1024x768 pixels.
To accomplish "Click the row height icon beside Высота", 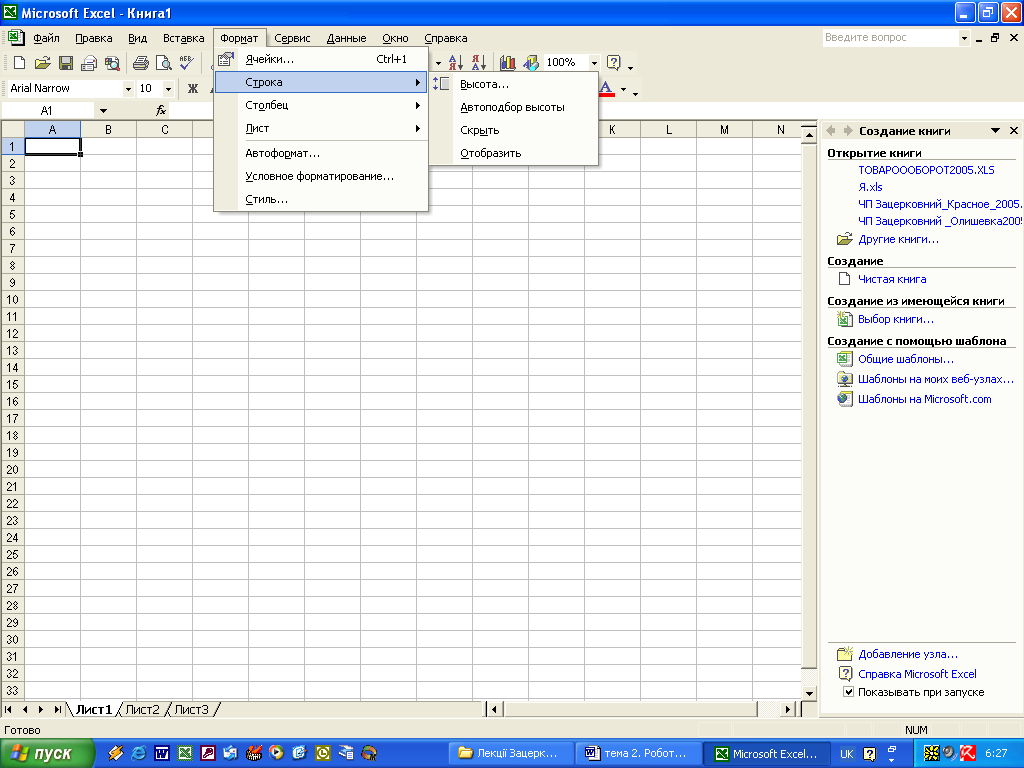I will click(x=441, y=84).
